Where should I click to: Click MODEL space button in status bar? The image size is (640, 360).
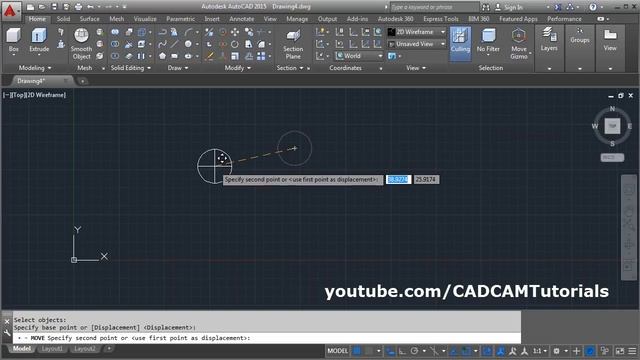tap(338, 351)
